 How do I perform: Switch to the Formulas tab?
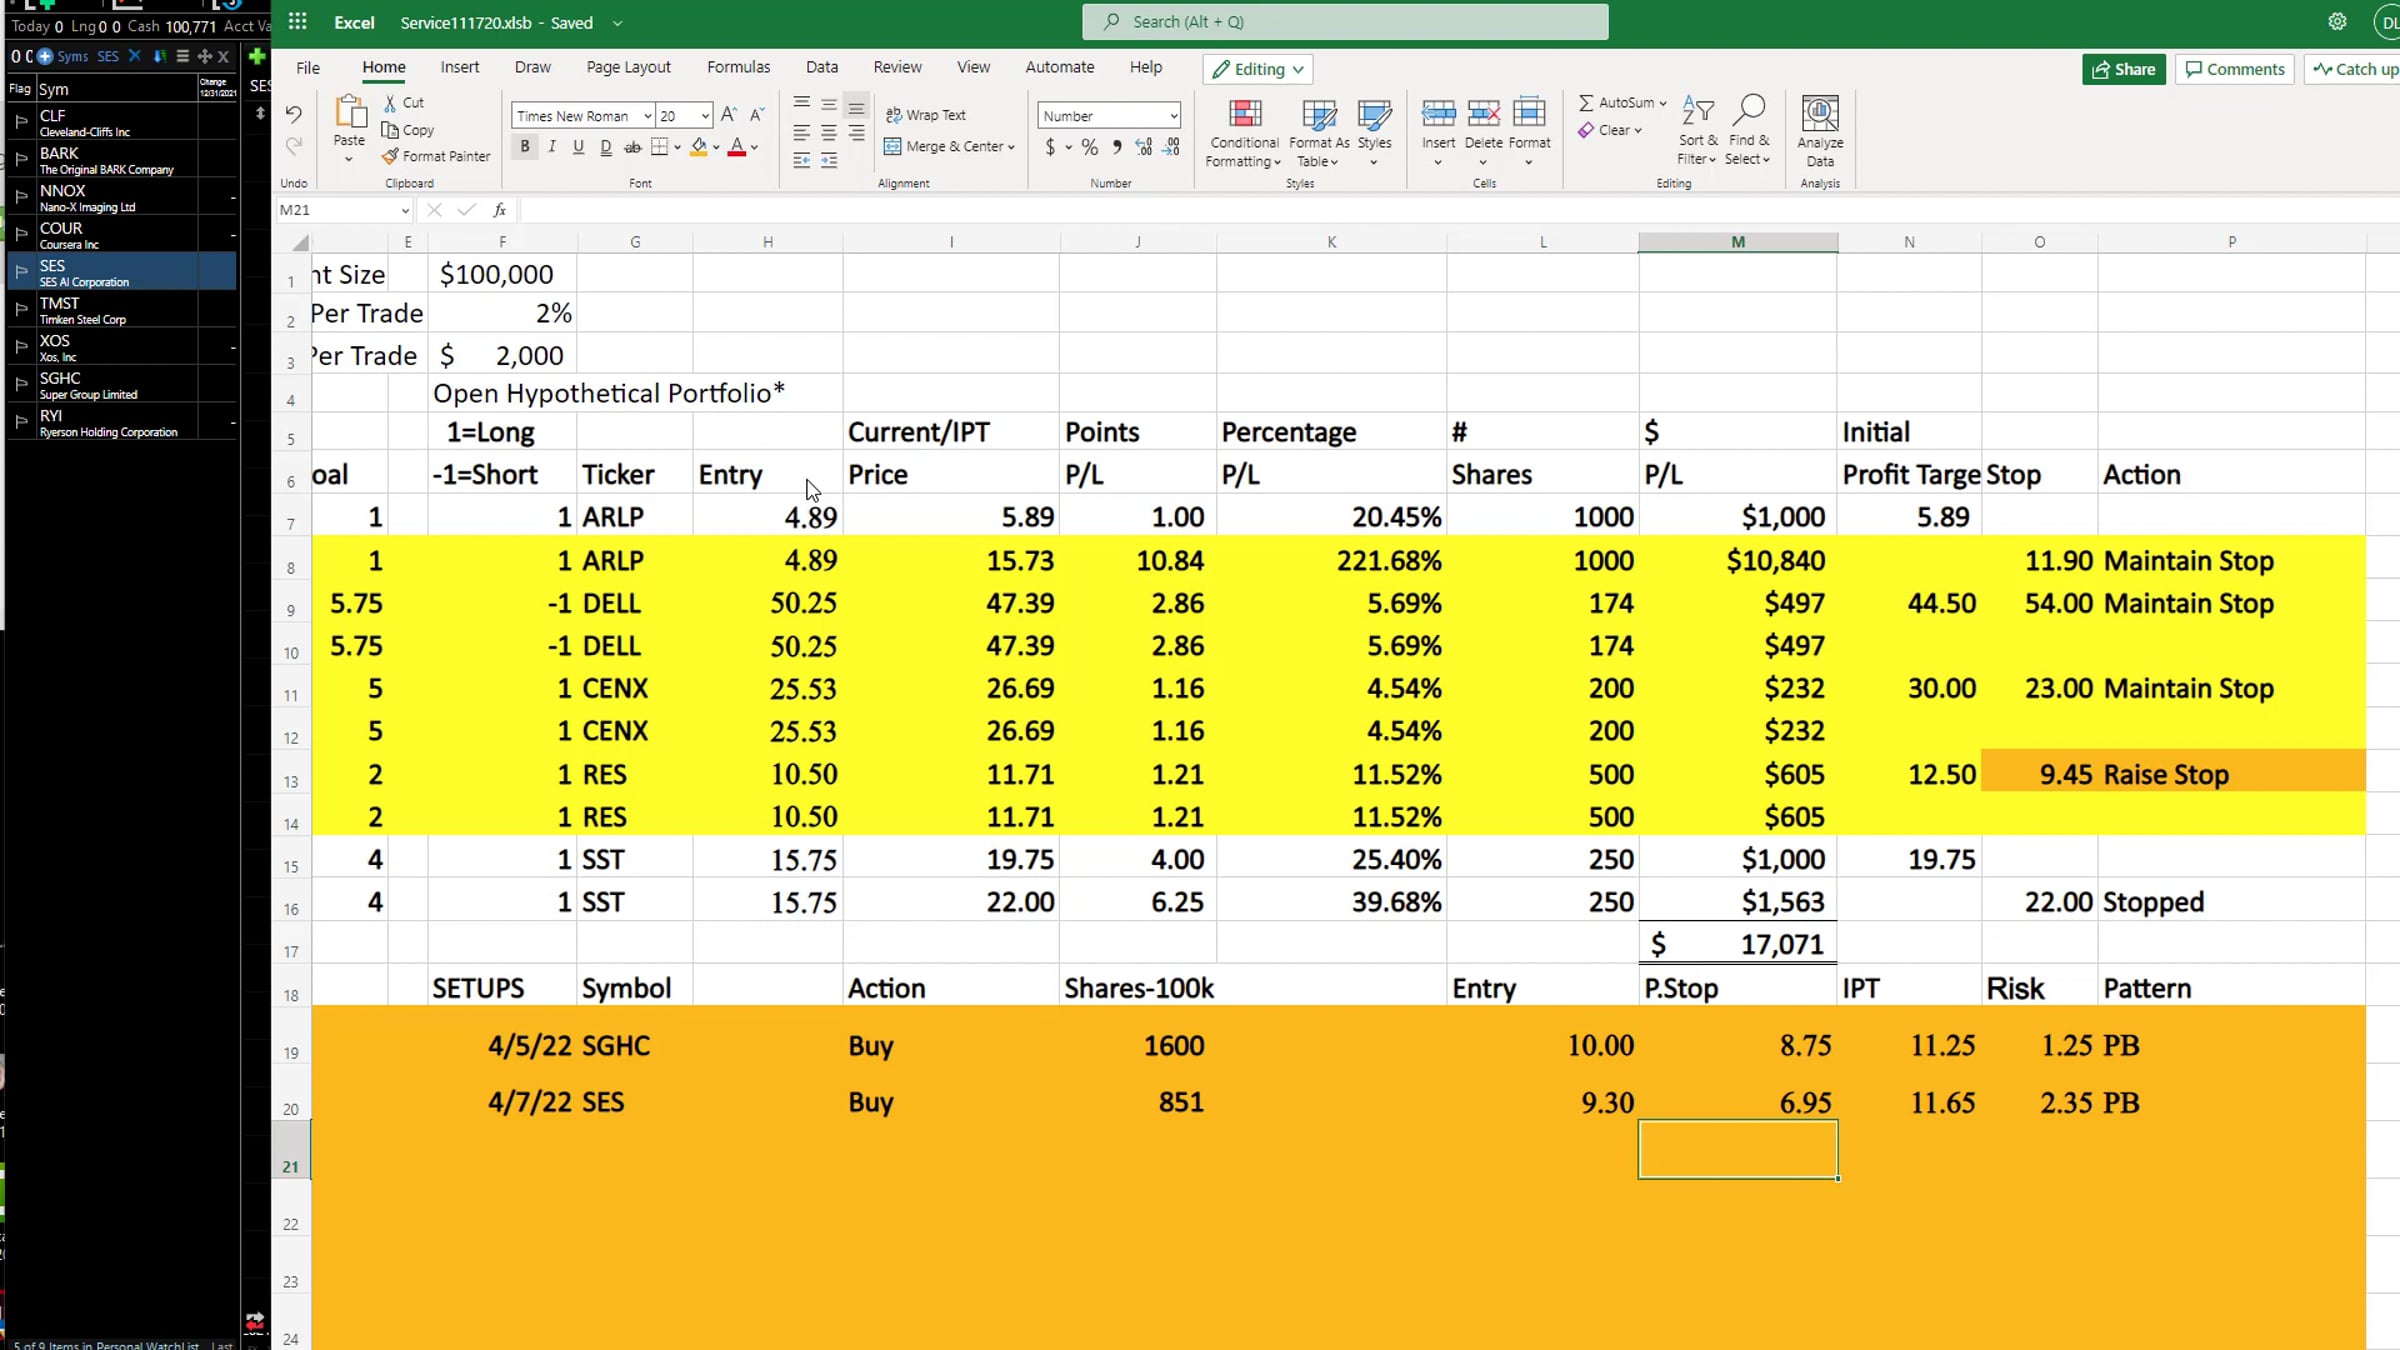point(738,67)
